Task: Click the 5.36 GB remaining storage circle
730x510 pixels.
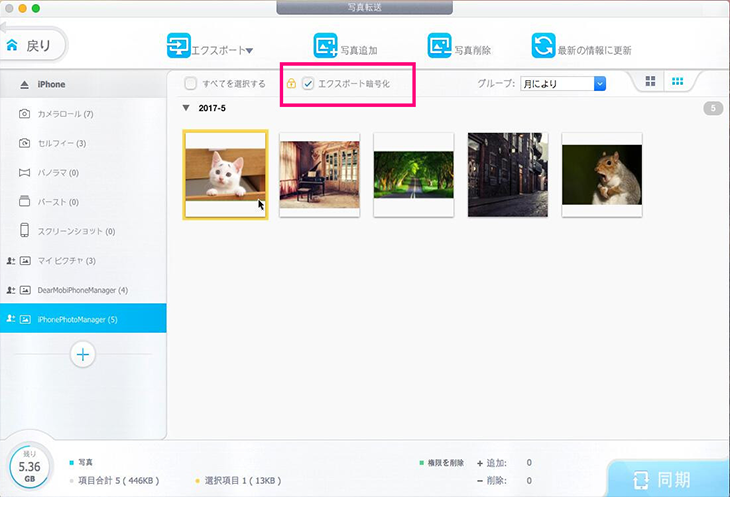Action: pyautogui.click(x=29, y=466)
